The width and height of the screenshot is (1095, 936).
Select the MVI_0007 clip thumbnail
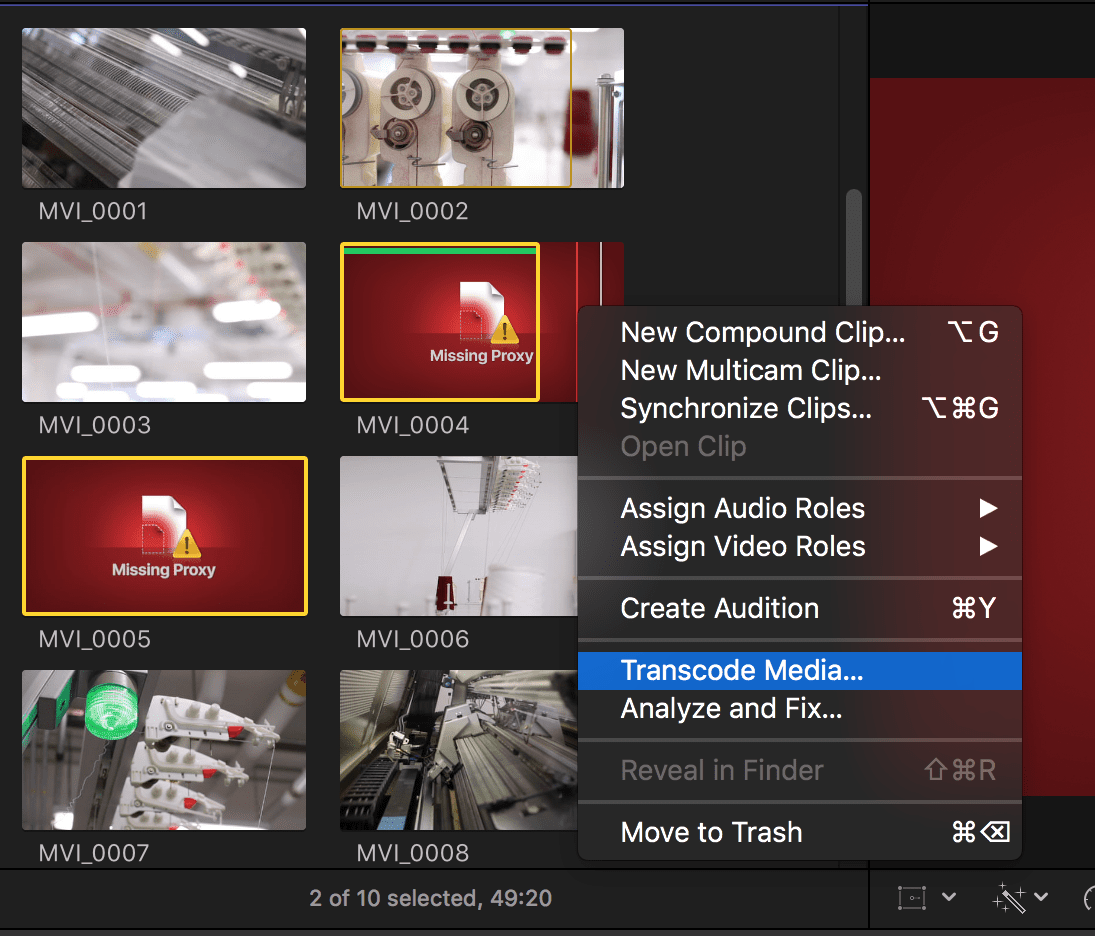click(x=163, y=749)
